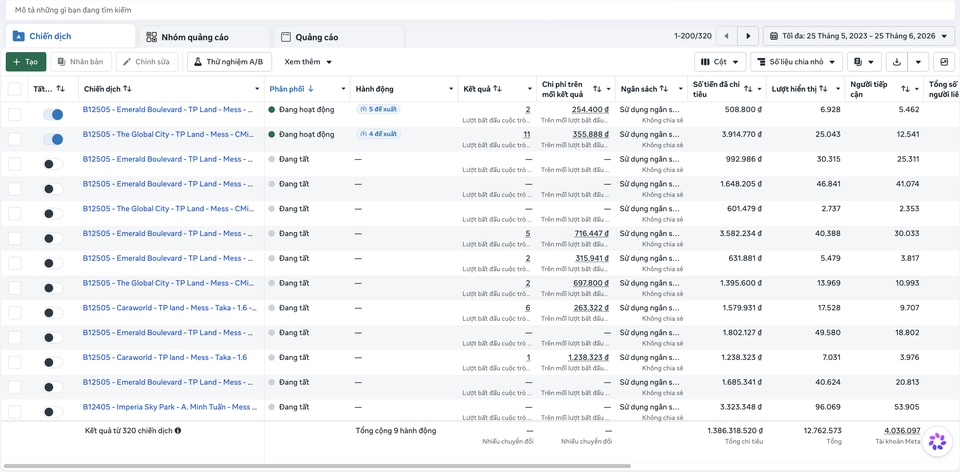Sort by Người tiếp cận column

(905, 89)
